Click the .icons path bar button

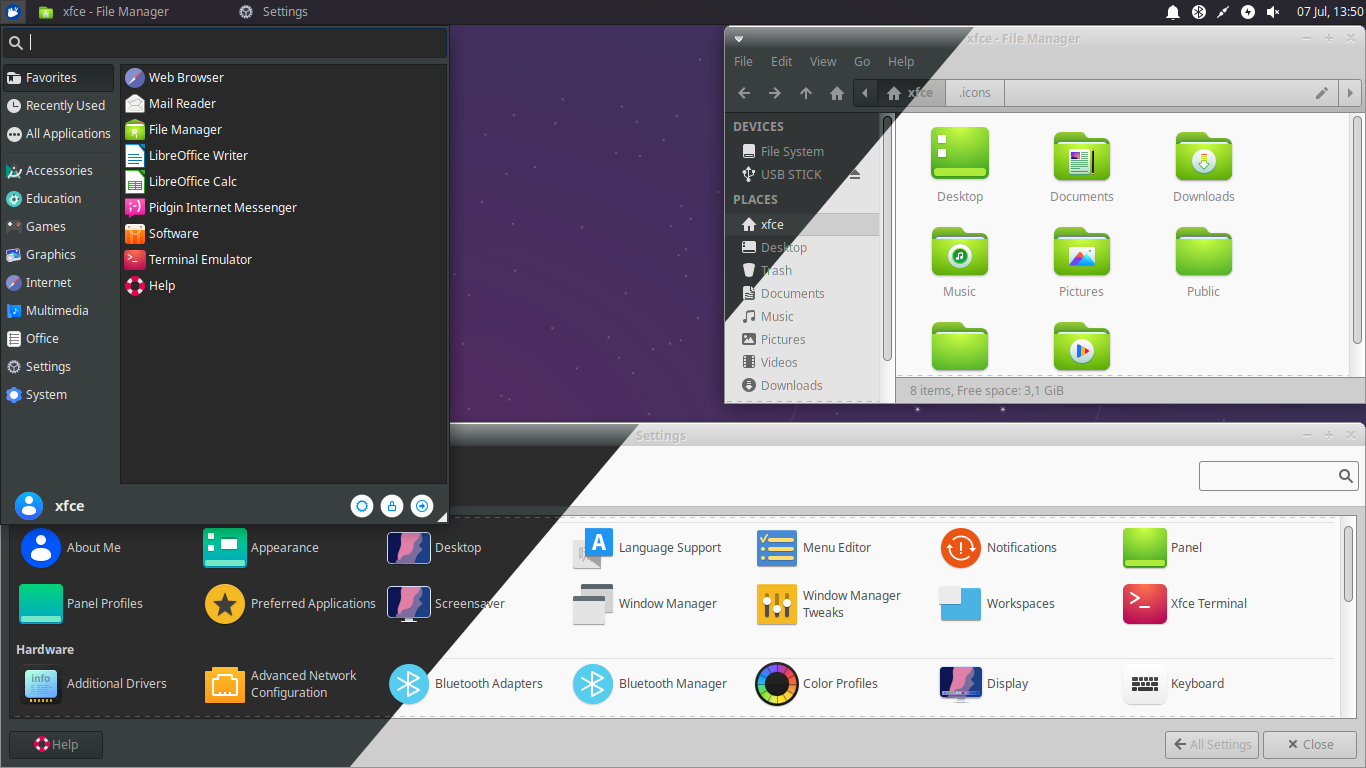pos(974,93)
